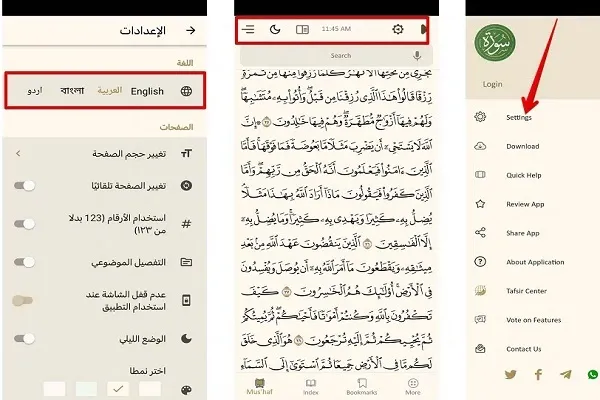Choose the leftmost theme swatch
Image resolution: width=600 pixels, height=400 pixels.
click(x=54, y=389)
